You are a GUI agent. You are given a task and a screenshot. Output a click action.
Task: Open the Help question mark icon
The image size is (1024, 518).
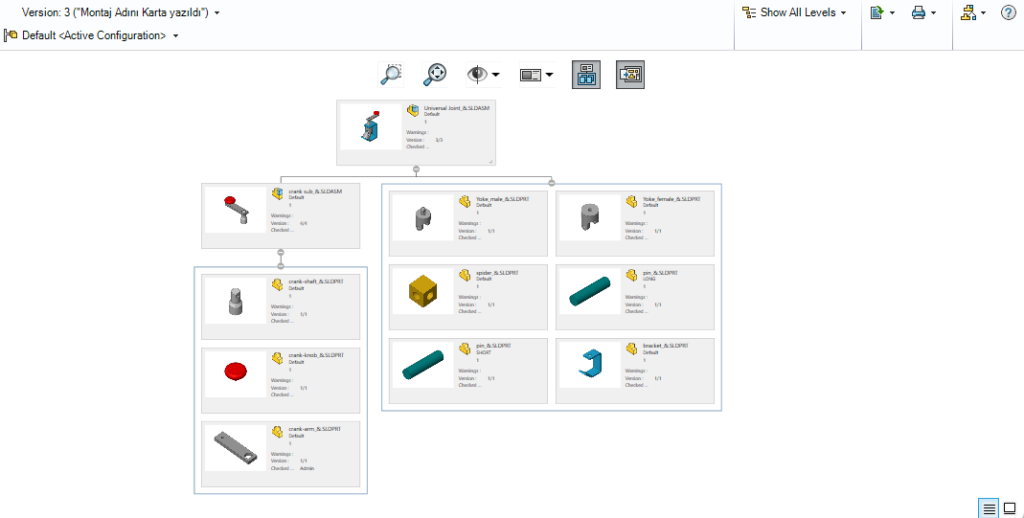point(1008,13)
